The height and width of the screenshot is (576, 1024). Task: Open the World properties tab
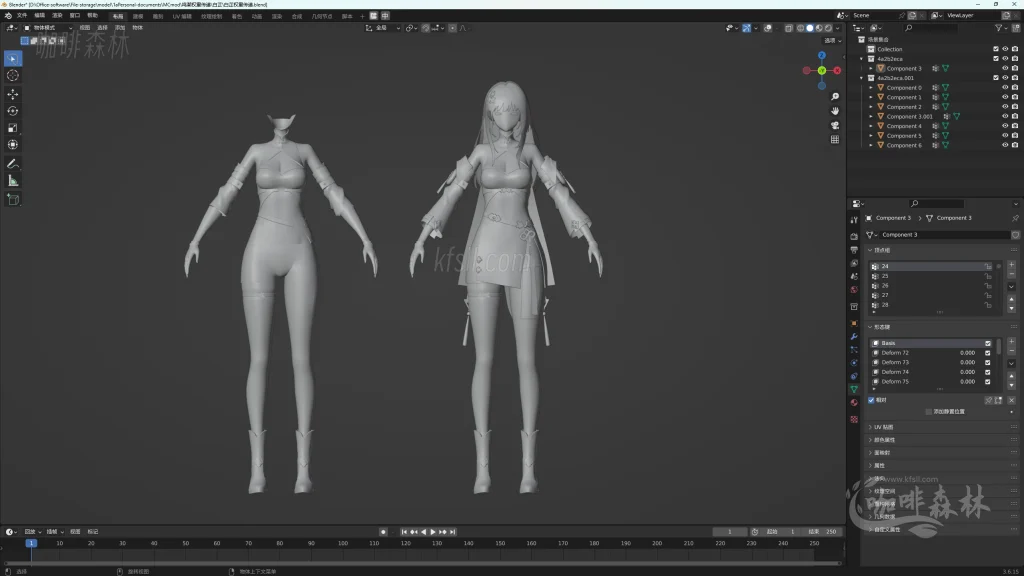point(854,290)
